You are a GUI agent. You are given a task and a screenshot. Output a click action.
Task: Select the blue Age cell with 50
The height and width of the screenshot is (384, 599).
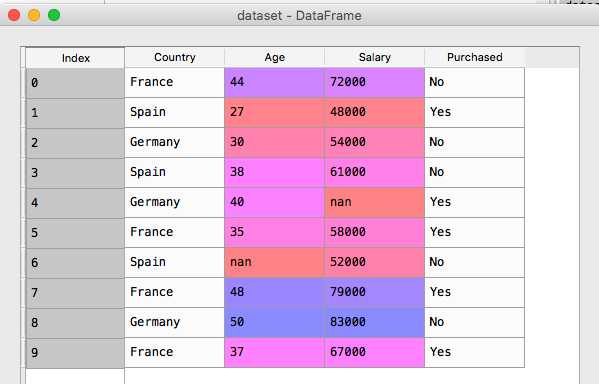pyautogui.click(x=275, y=322)
